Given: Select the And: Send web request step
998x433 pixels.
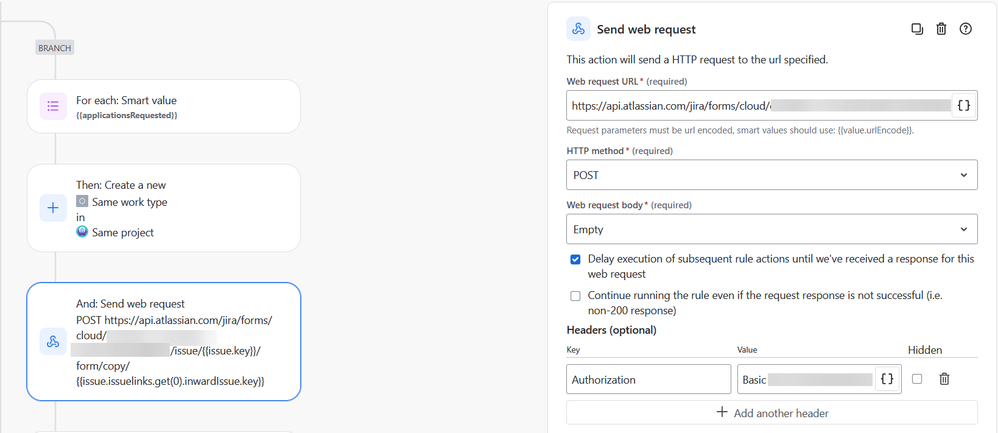Looking at the screenshot, I should [164, 342].
